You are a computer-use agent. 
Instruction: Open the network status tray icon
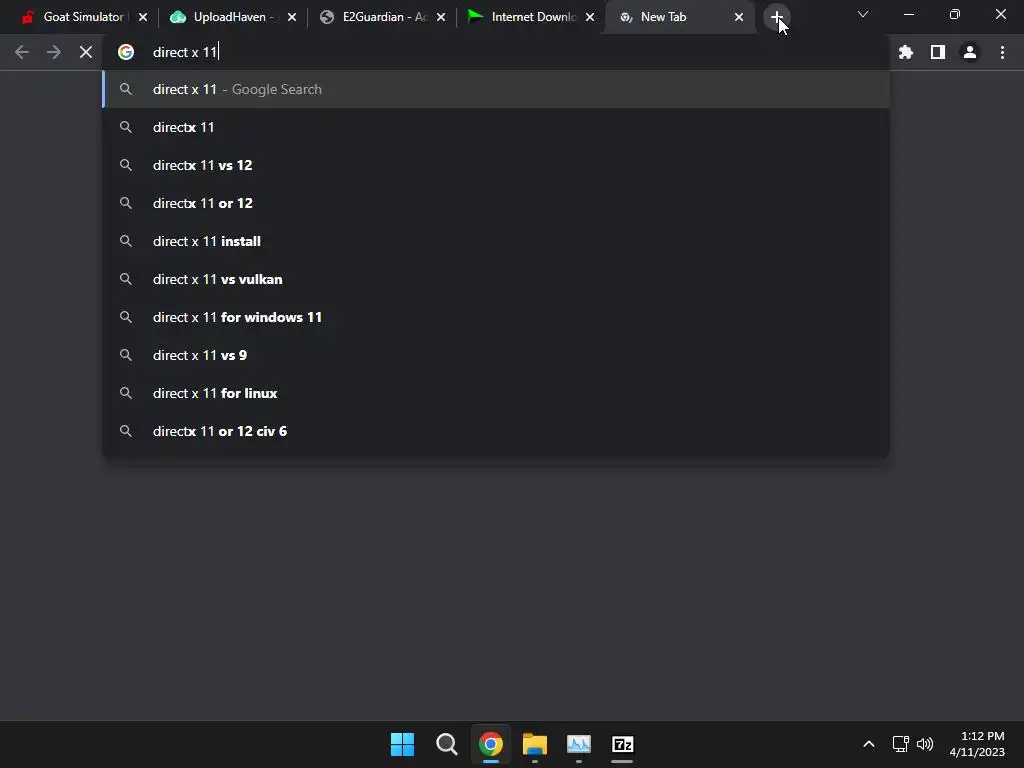tap(901, 744)
